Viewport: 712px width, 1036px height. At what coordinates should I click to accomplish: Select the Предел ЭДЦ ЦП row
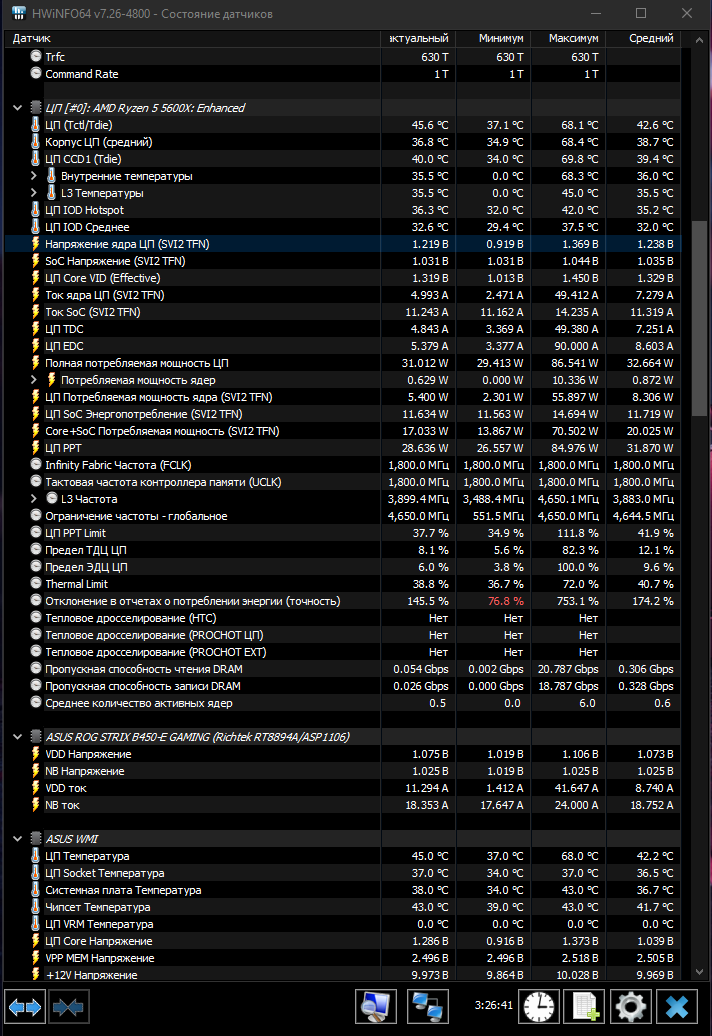343,567
